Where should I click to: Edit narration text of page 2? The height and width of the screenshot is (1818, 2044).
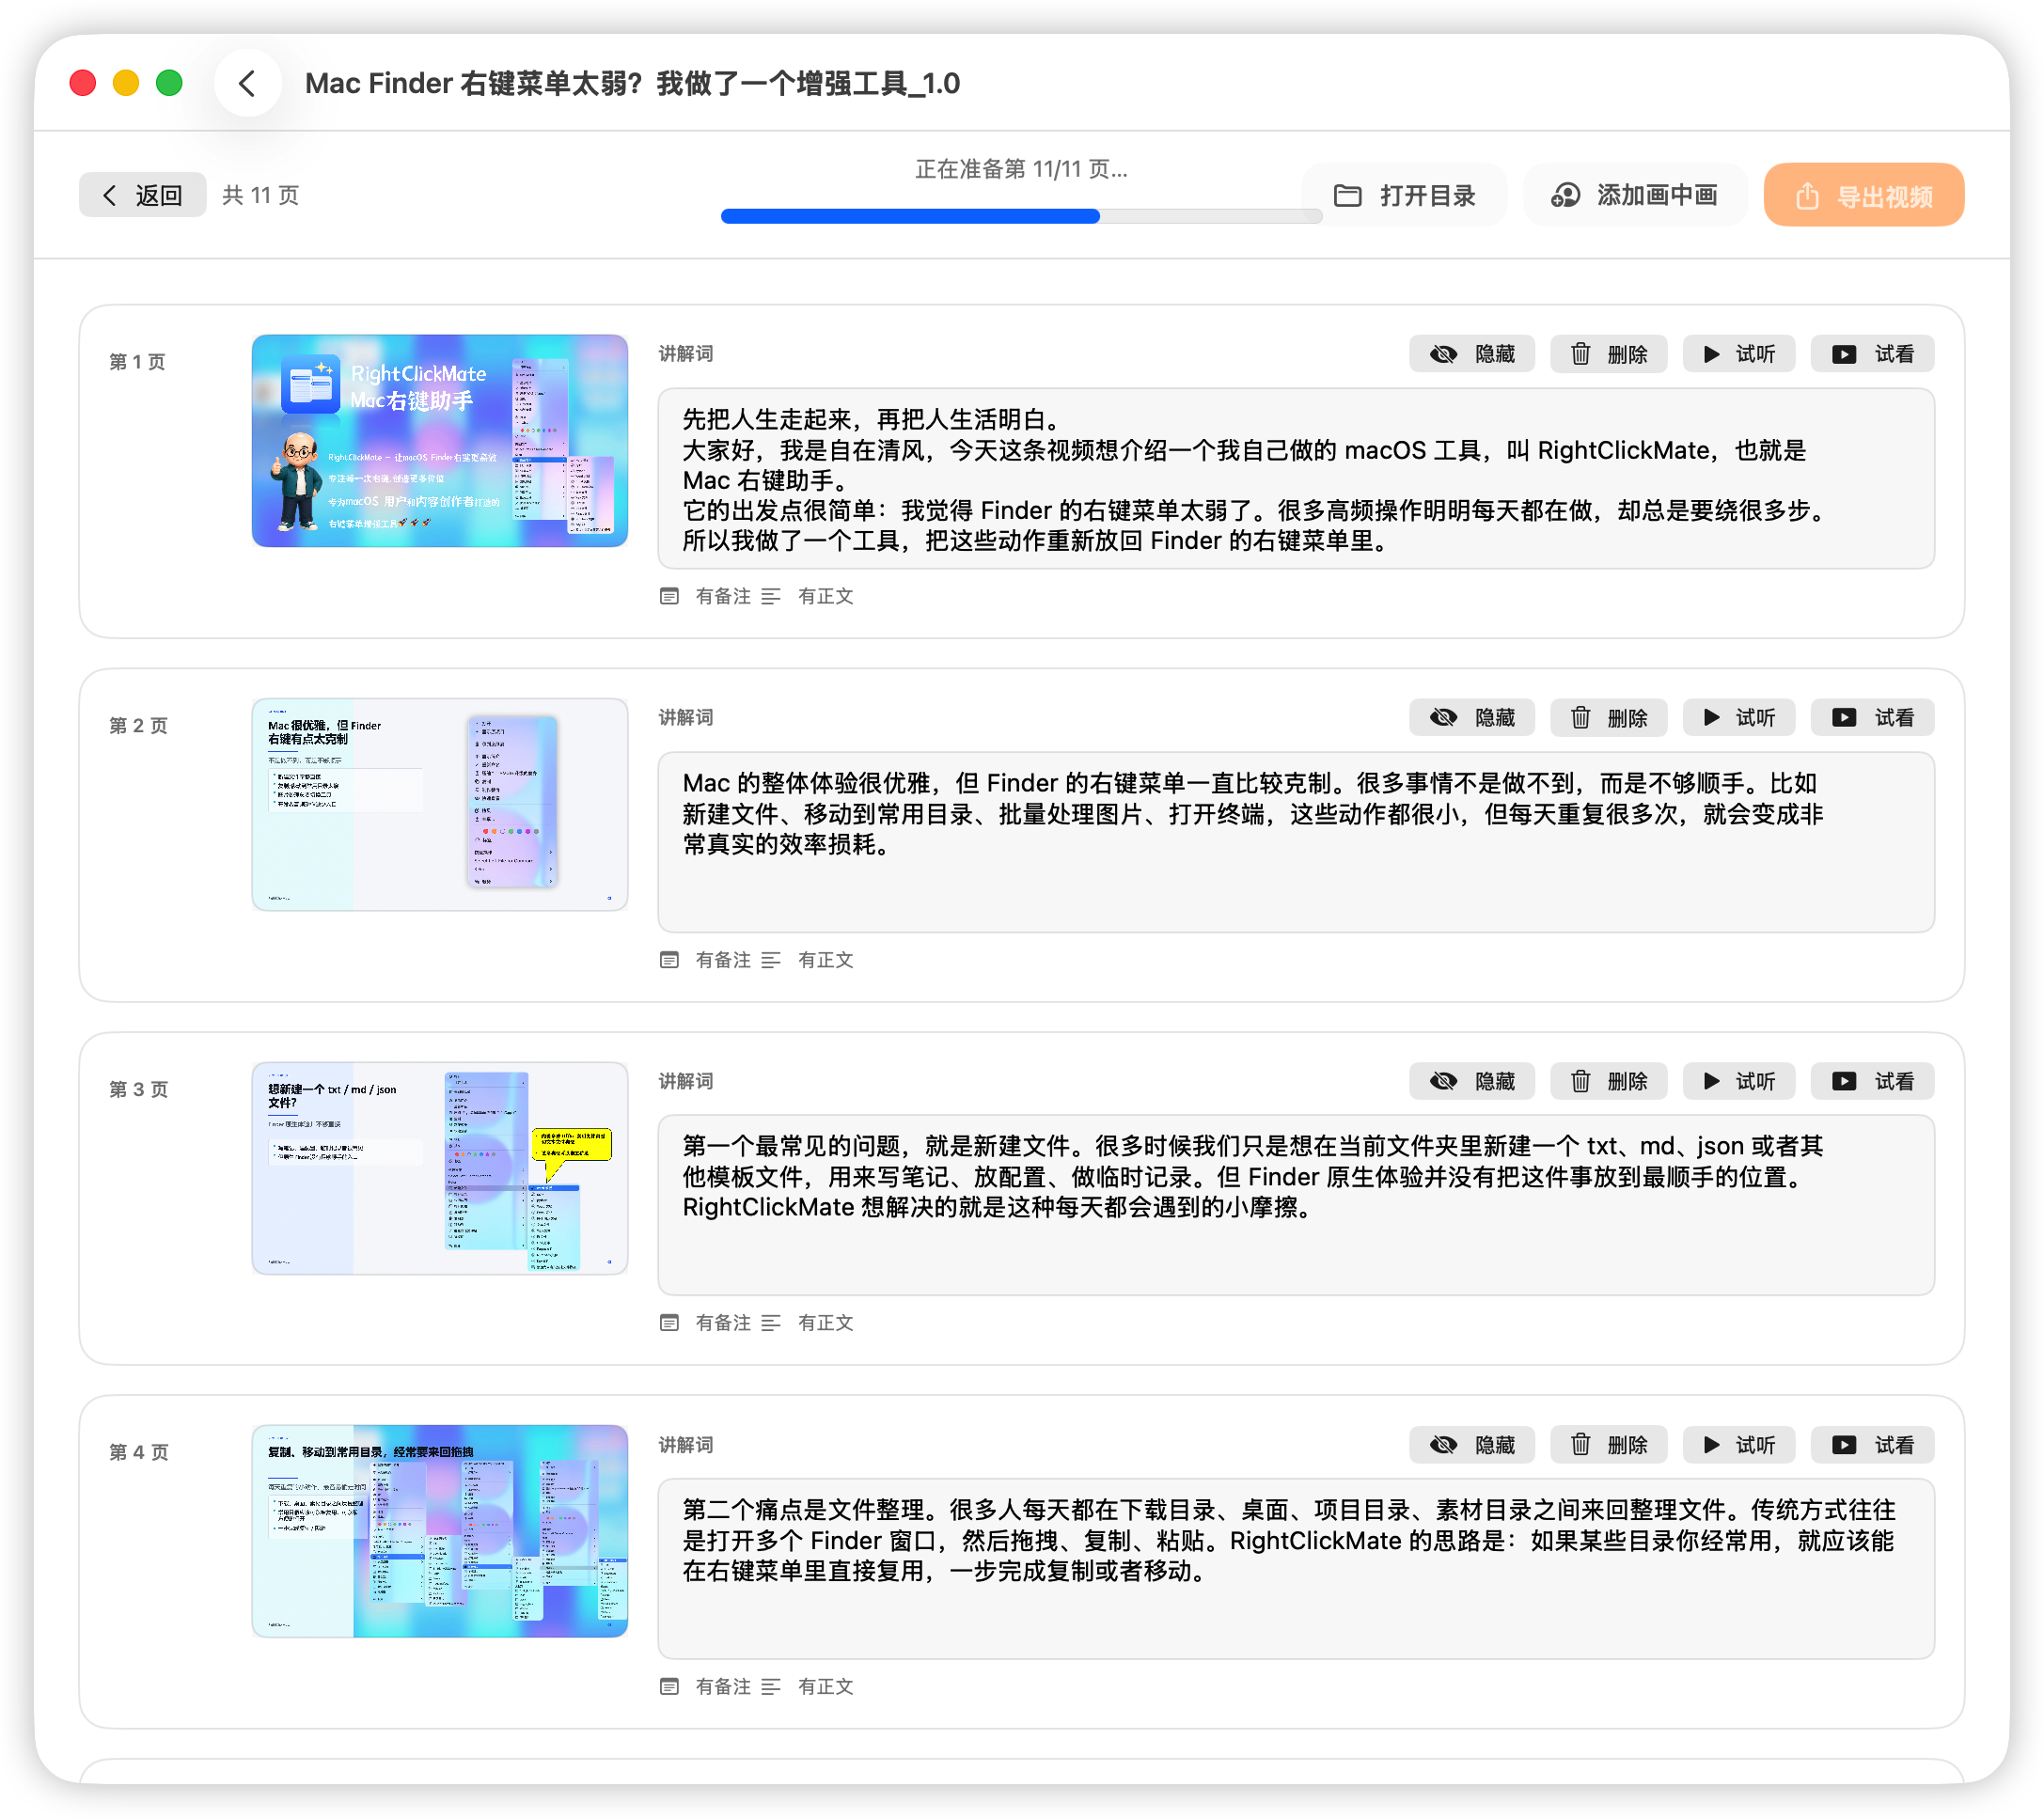click(x=1296, y=843)
